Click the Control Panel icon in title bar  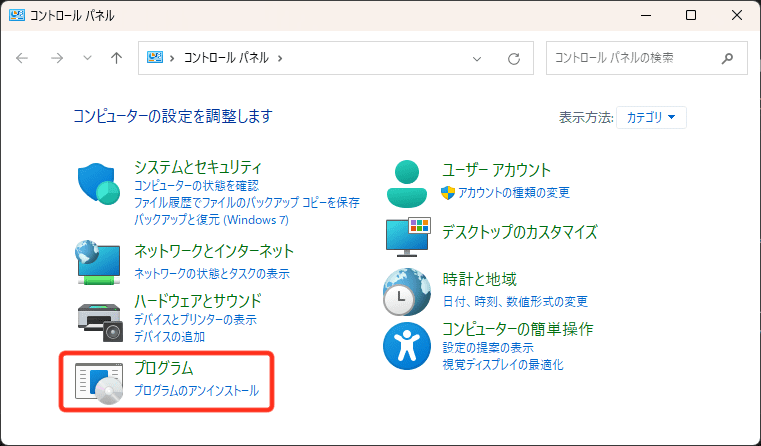pyautogui.click(x=17, y=16)
